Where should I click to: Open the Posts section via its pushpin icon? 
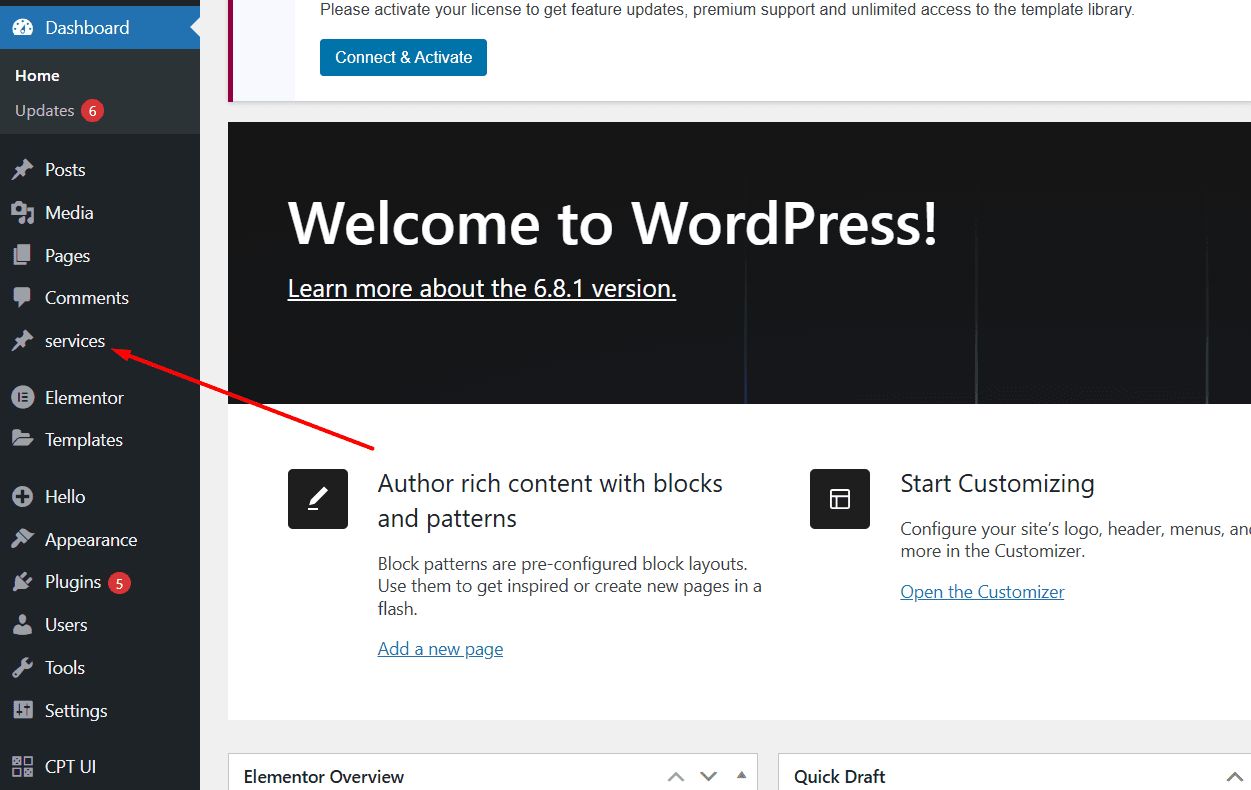(25, 169)
